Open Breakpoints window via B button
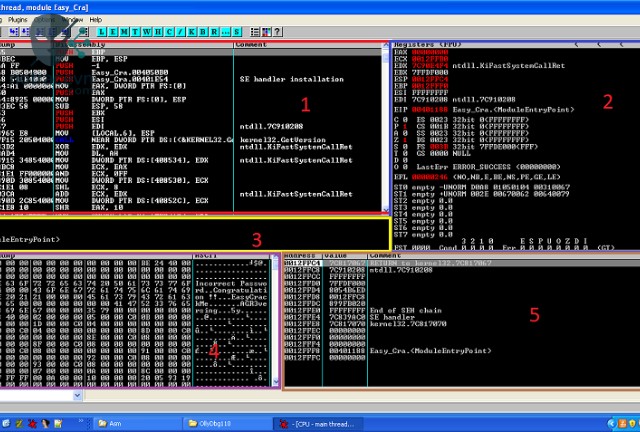This screenshot has height=432, width=640. pyautogui.click(x=203, y=31)
